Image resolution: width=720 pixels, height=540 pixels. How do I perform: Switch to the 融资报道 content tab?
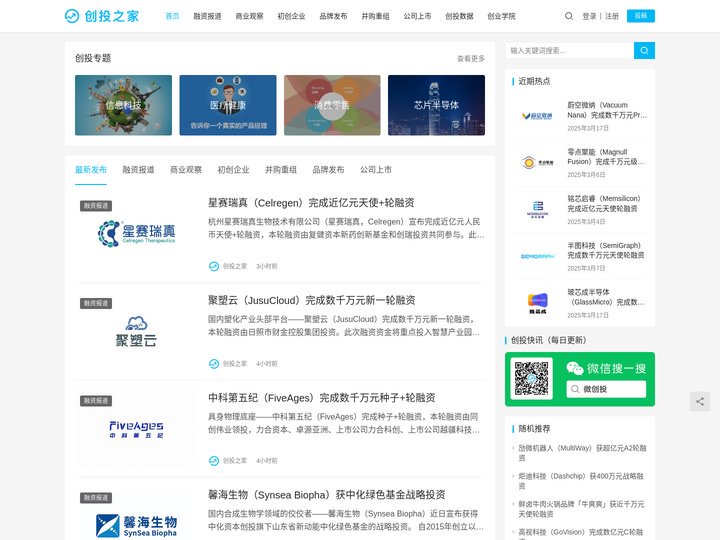138,170
